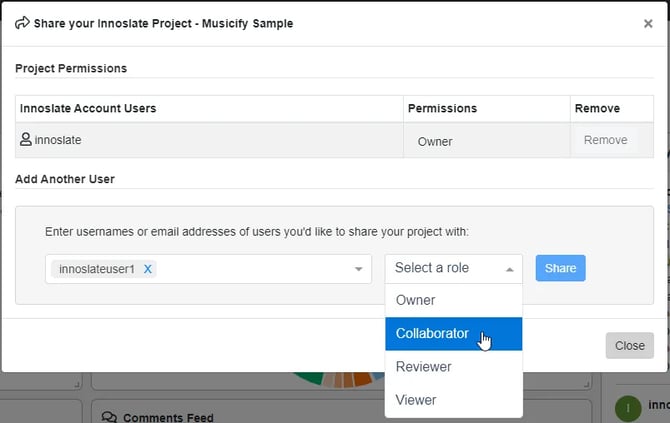The height and width of the screenshot is (423, 670).
Task: Click the Comments Feed title in background
Action: (168, 417)
